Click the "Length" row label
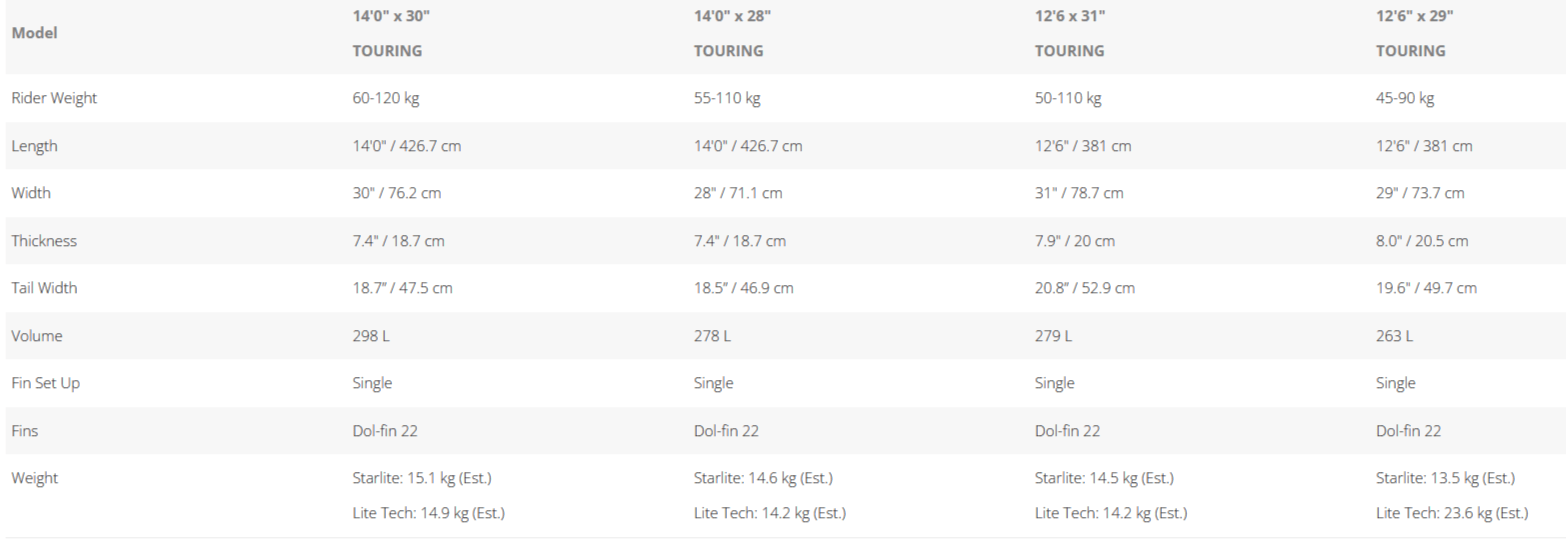Image resolution: width=1566 pixels, height=545 pixels. [x=34, y=146]
